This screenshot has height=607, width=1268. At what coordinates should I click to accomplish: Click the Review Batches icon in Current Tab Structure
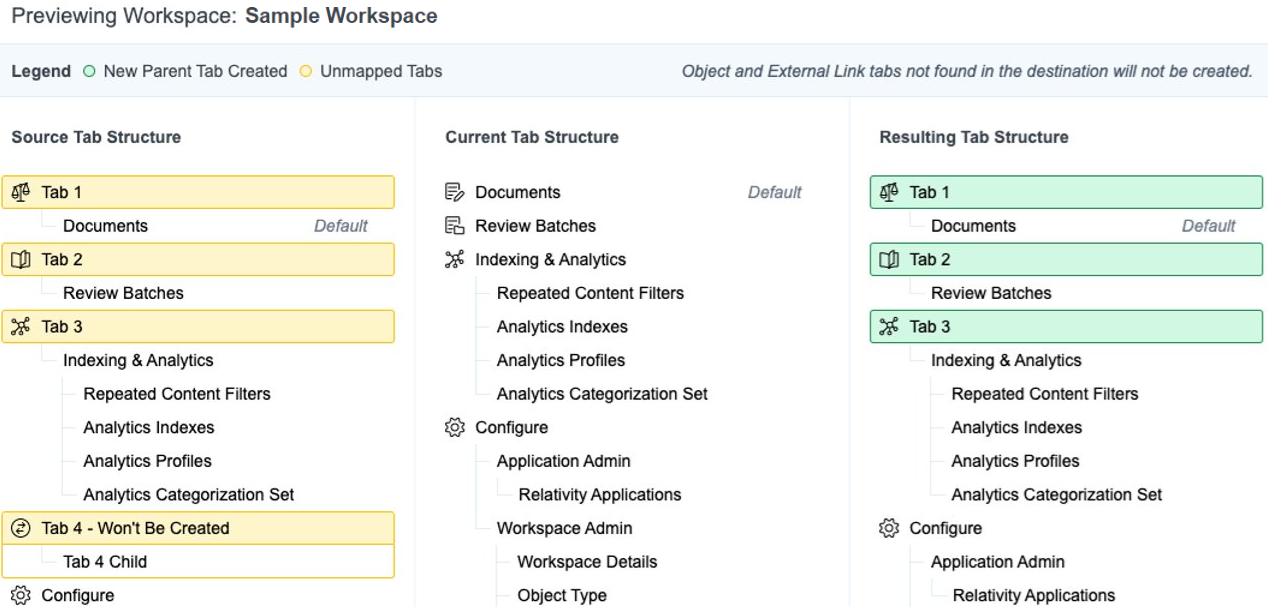click(x=455, y=226)
